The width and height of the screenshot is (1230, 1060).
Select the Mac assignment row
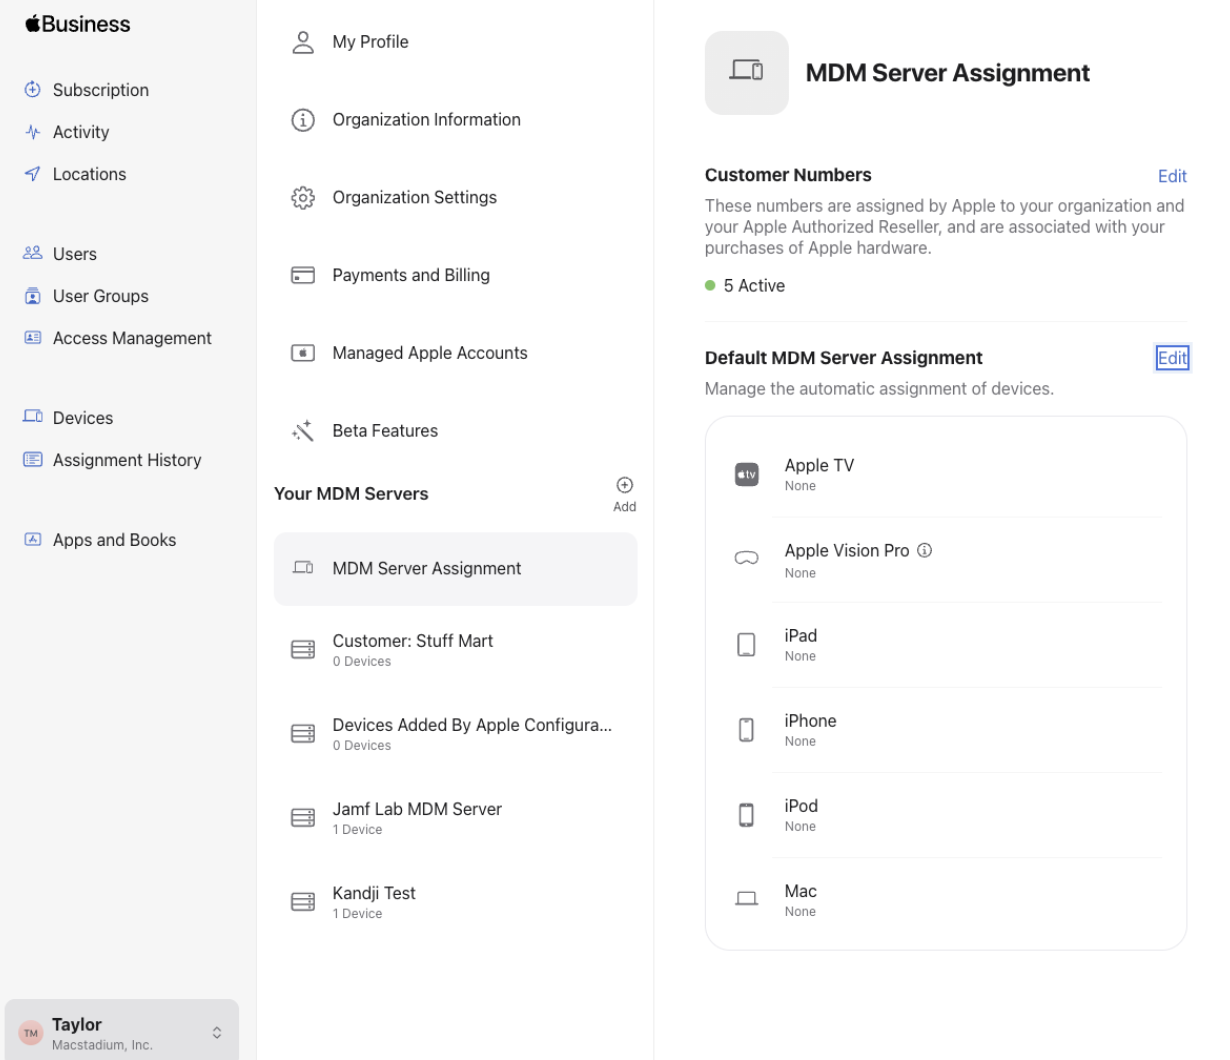click(946, 900)
